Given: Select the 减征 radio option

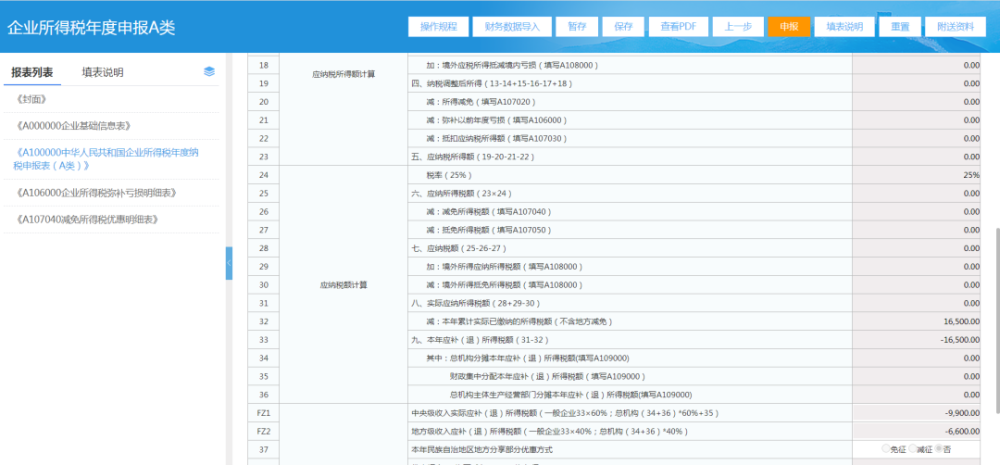Looking at the screenshot, I should pyautogui.click(x=920, y=449).
